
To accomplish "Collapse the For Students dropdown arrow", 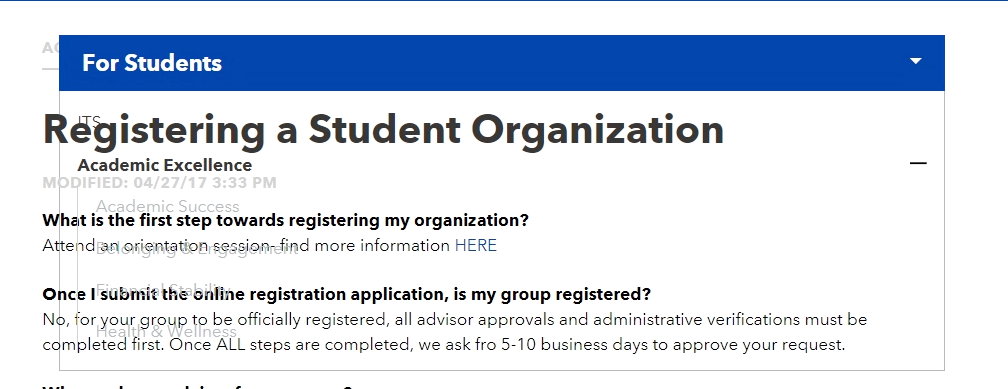I will click(916, 62).
